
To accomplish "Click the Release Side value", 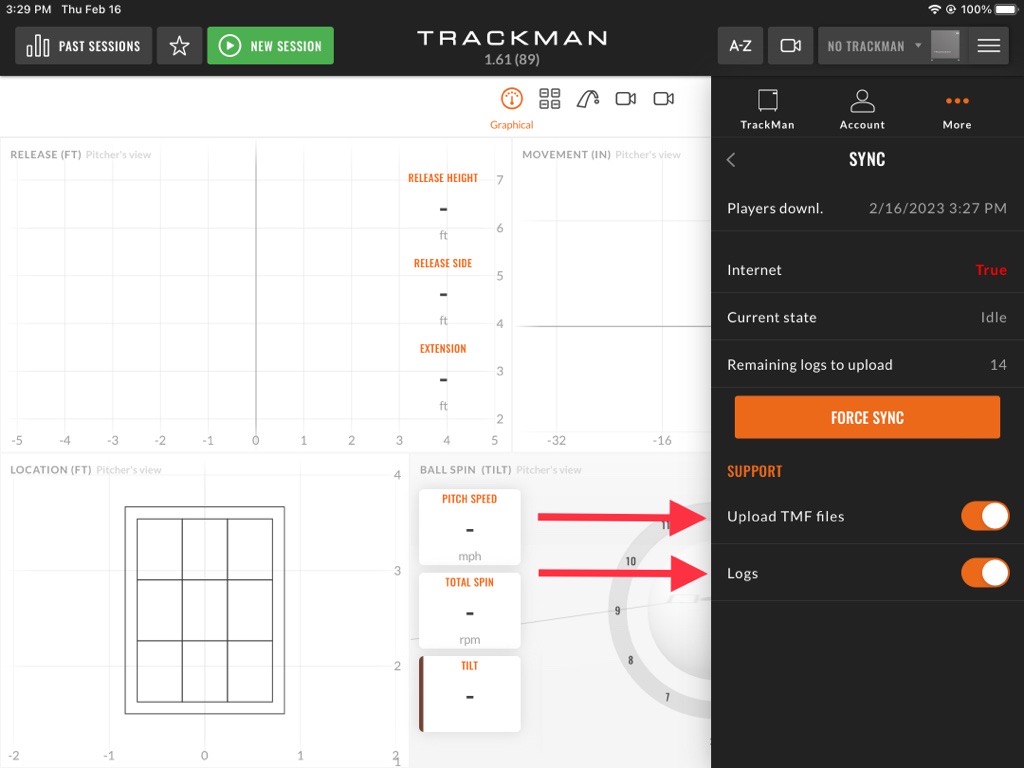I will [443, 295].
